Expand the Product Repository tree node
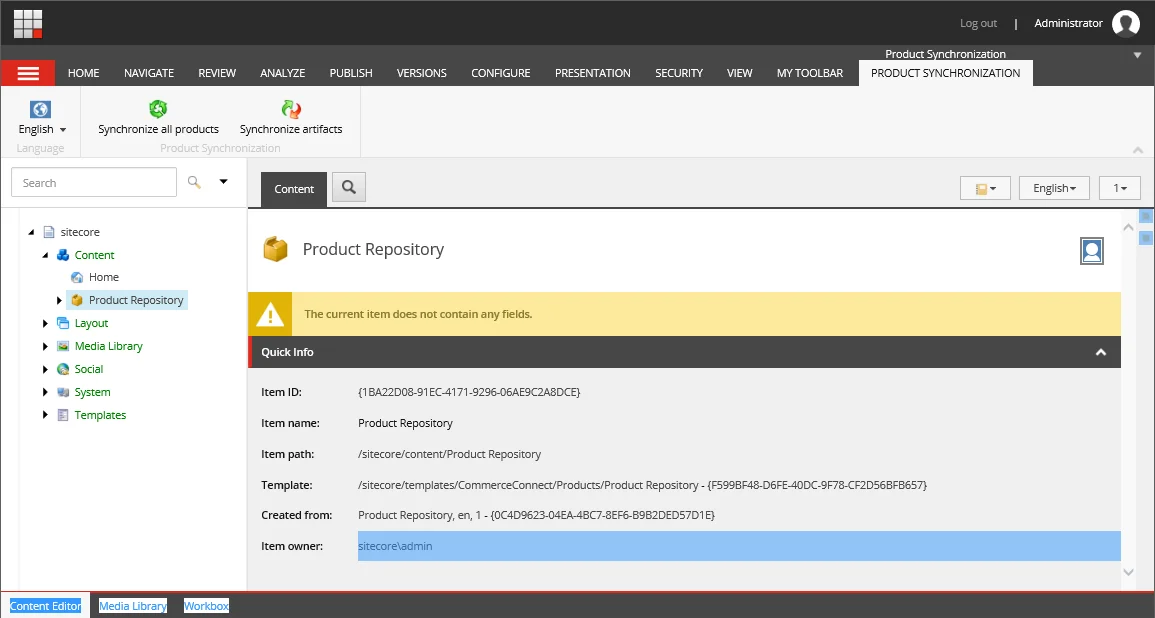The image size is (1155, 618). pos(60,301)
